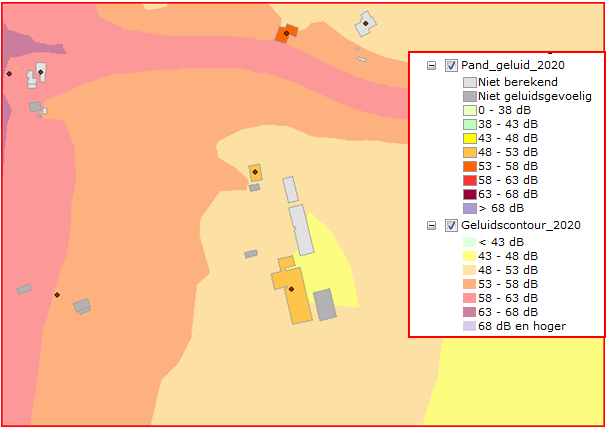Uncheck the Pand_geluid_2020 layer checkbox
The height and width of the screenshot is (428, 606).
point(451,65)
